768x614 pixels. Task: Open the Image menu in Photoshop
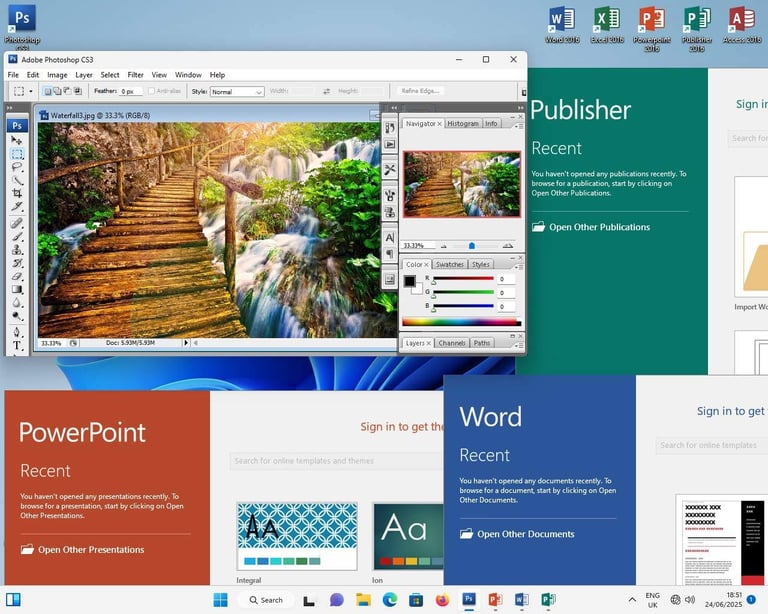point(57,75)
